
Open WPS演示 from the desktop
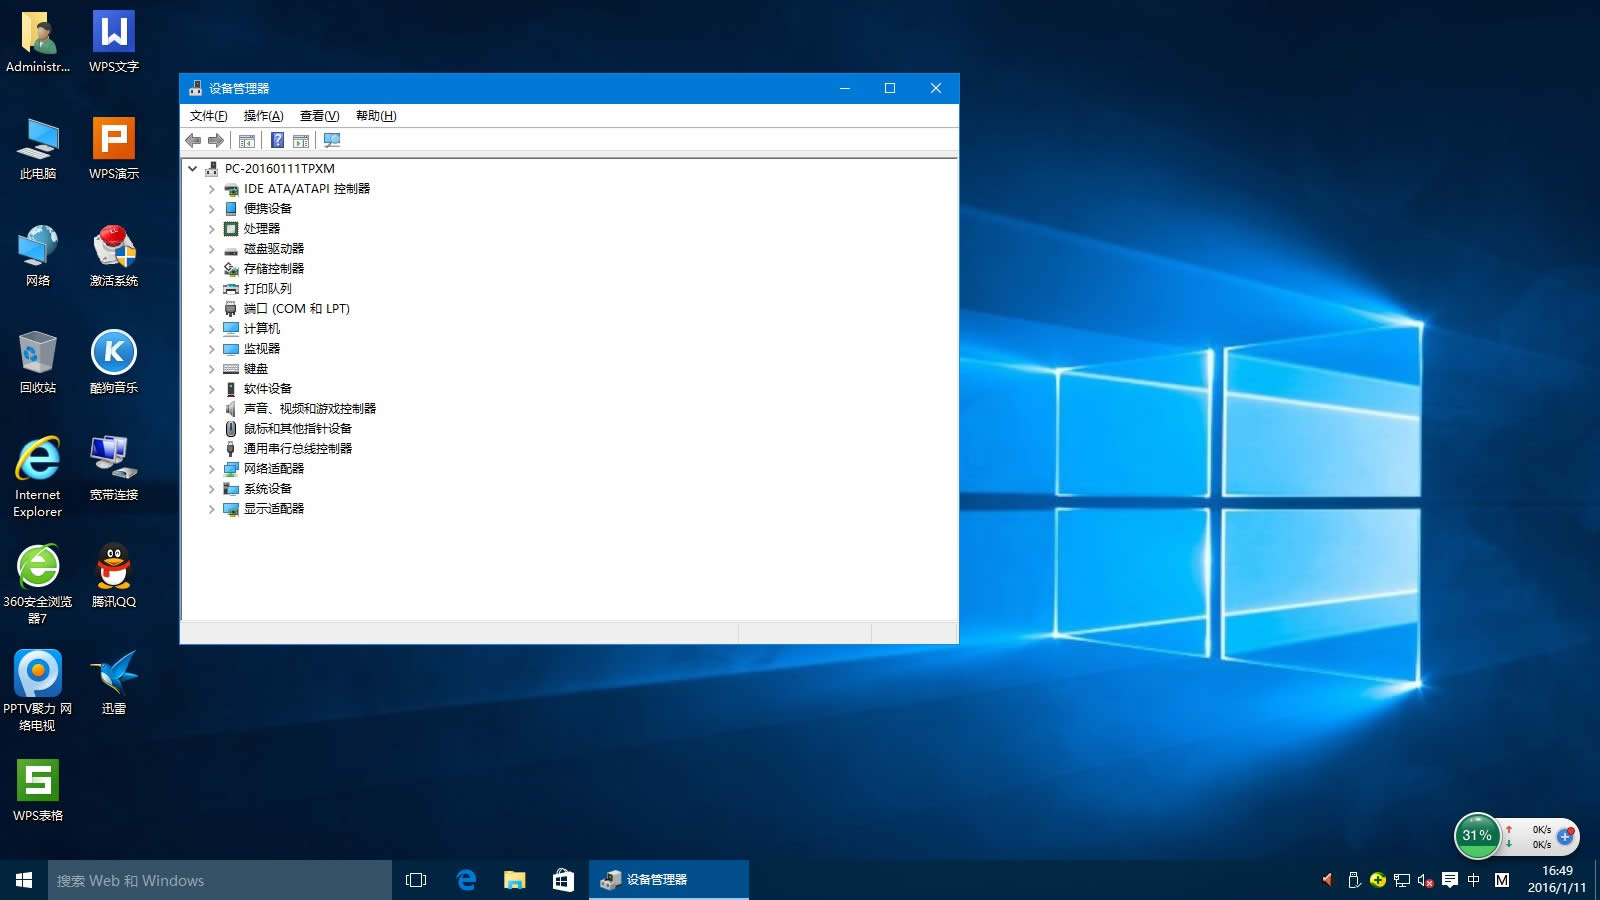click(x=113, y=142)
